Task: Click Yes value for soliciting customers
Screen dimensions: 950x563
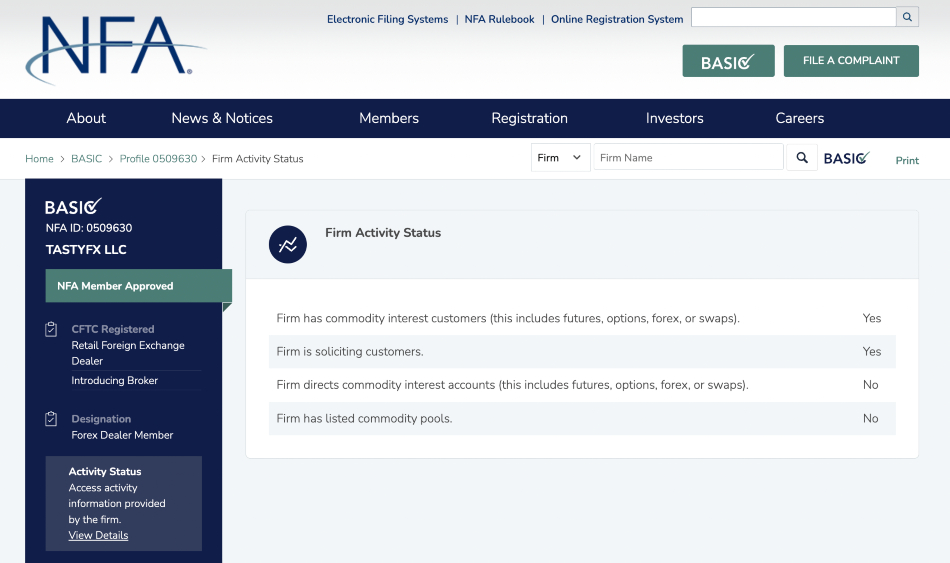Action: (872, 351)
